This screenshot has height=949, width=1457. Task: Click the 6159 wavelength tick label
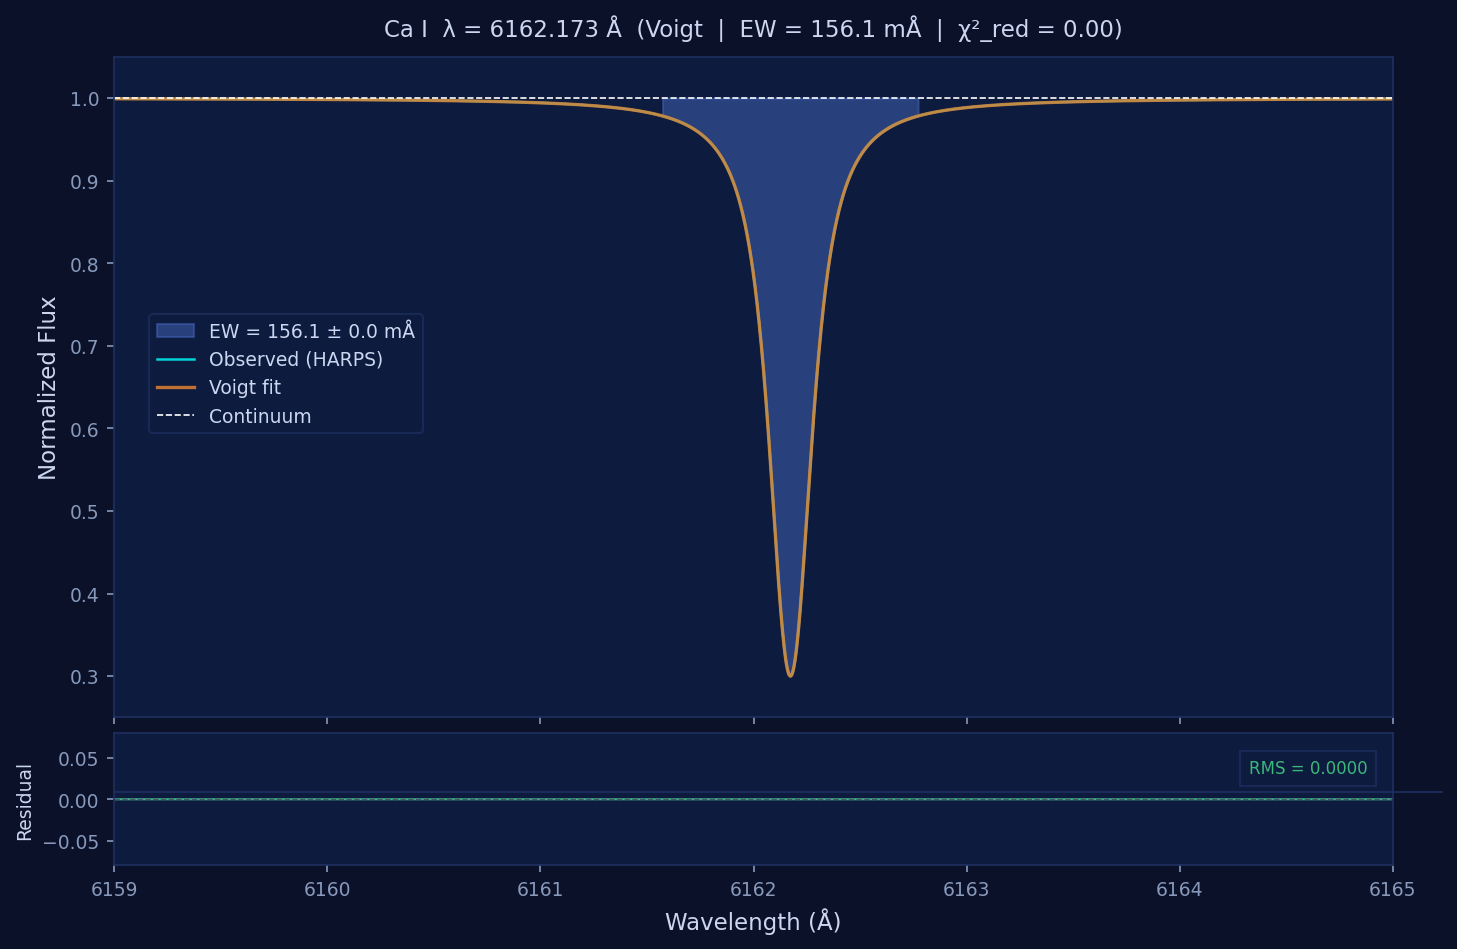pos(114,889)
